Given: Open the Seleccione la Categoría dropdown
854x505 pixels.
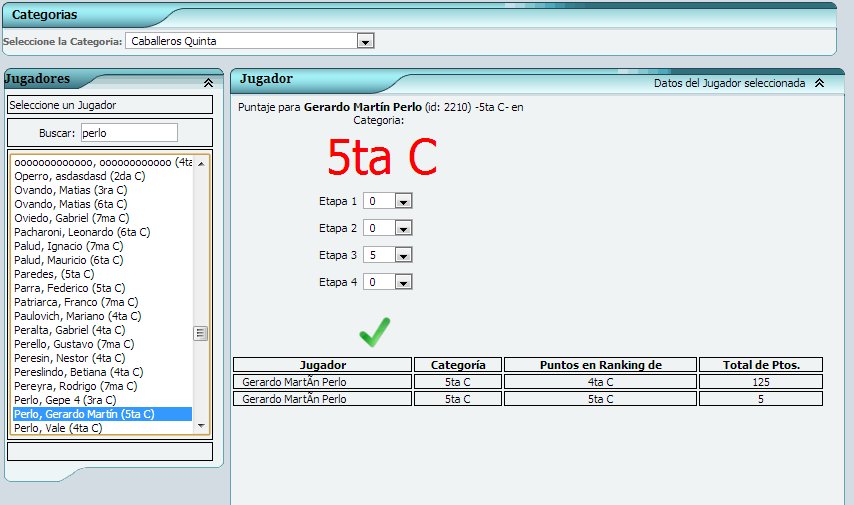Looking at the screenshot, I should (x=365, y=41).
